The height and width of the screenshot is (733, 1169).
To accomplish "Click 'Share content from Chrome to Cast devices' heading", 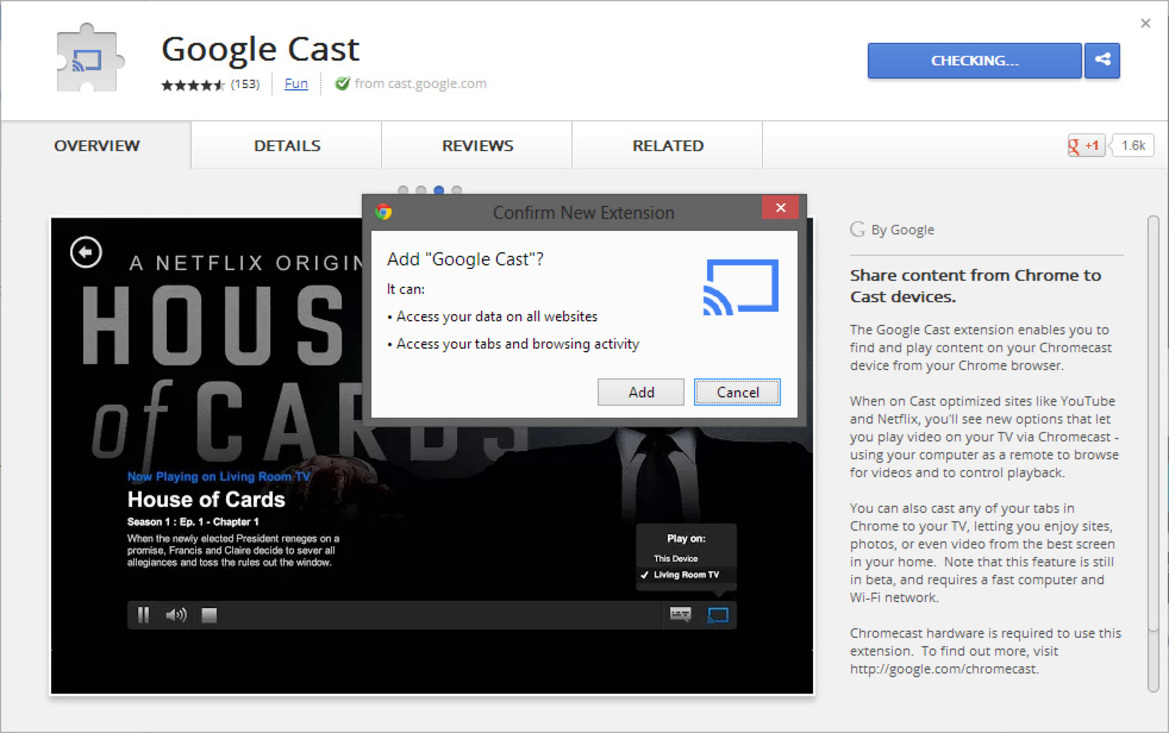I will 976,286.
